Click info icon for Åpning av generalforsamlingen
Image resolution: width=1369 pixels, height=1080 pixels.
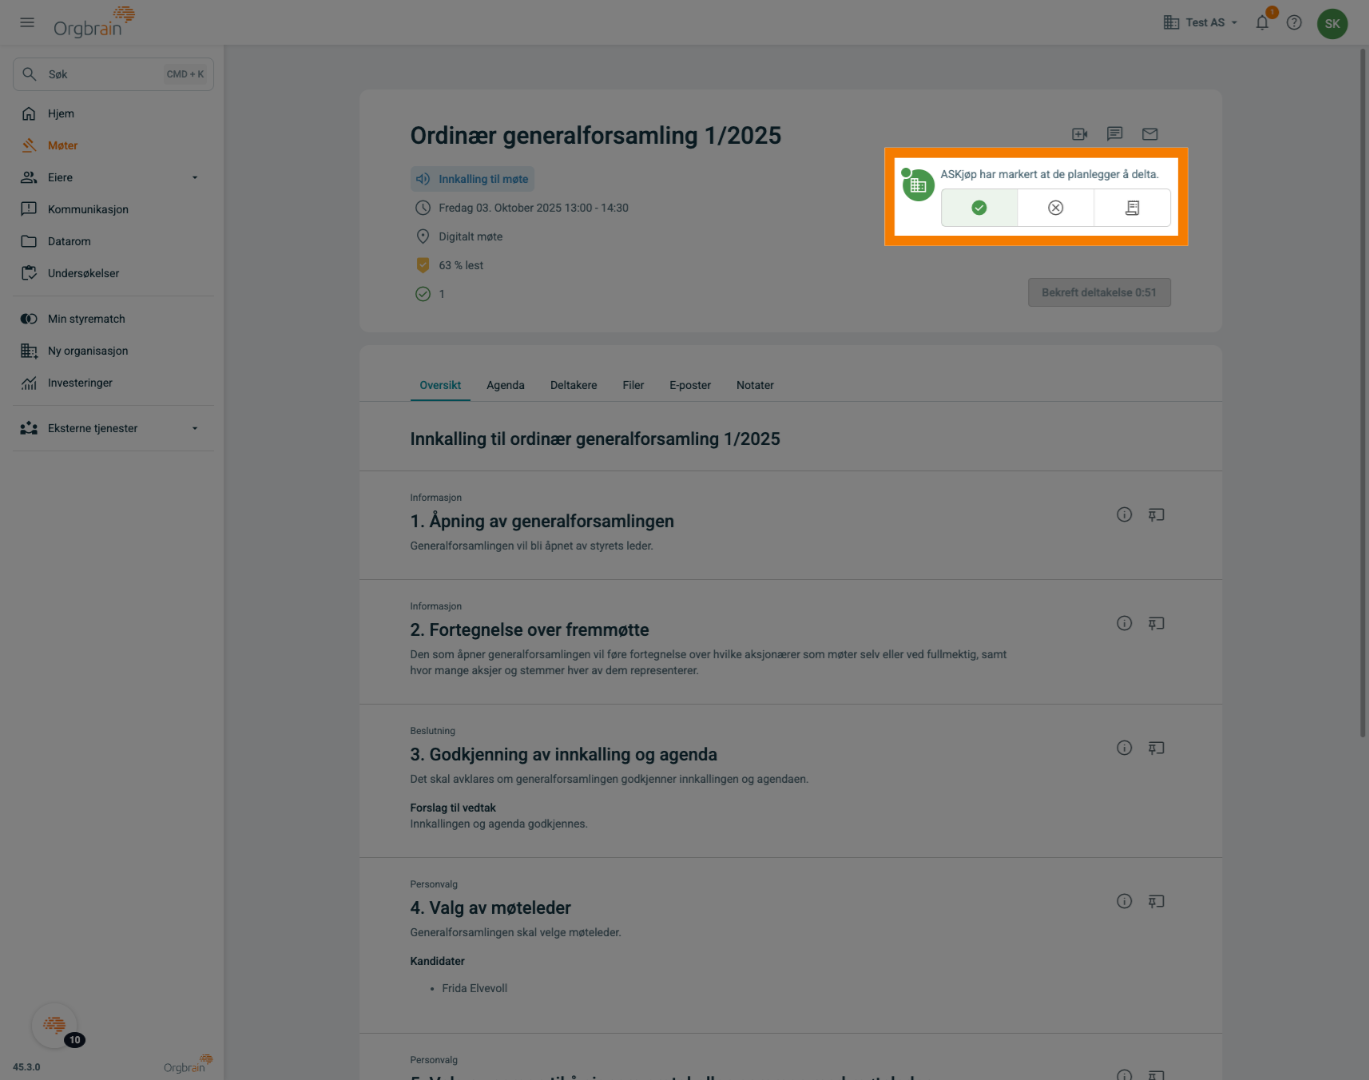point(1124,515)
